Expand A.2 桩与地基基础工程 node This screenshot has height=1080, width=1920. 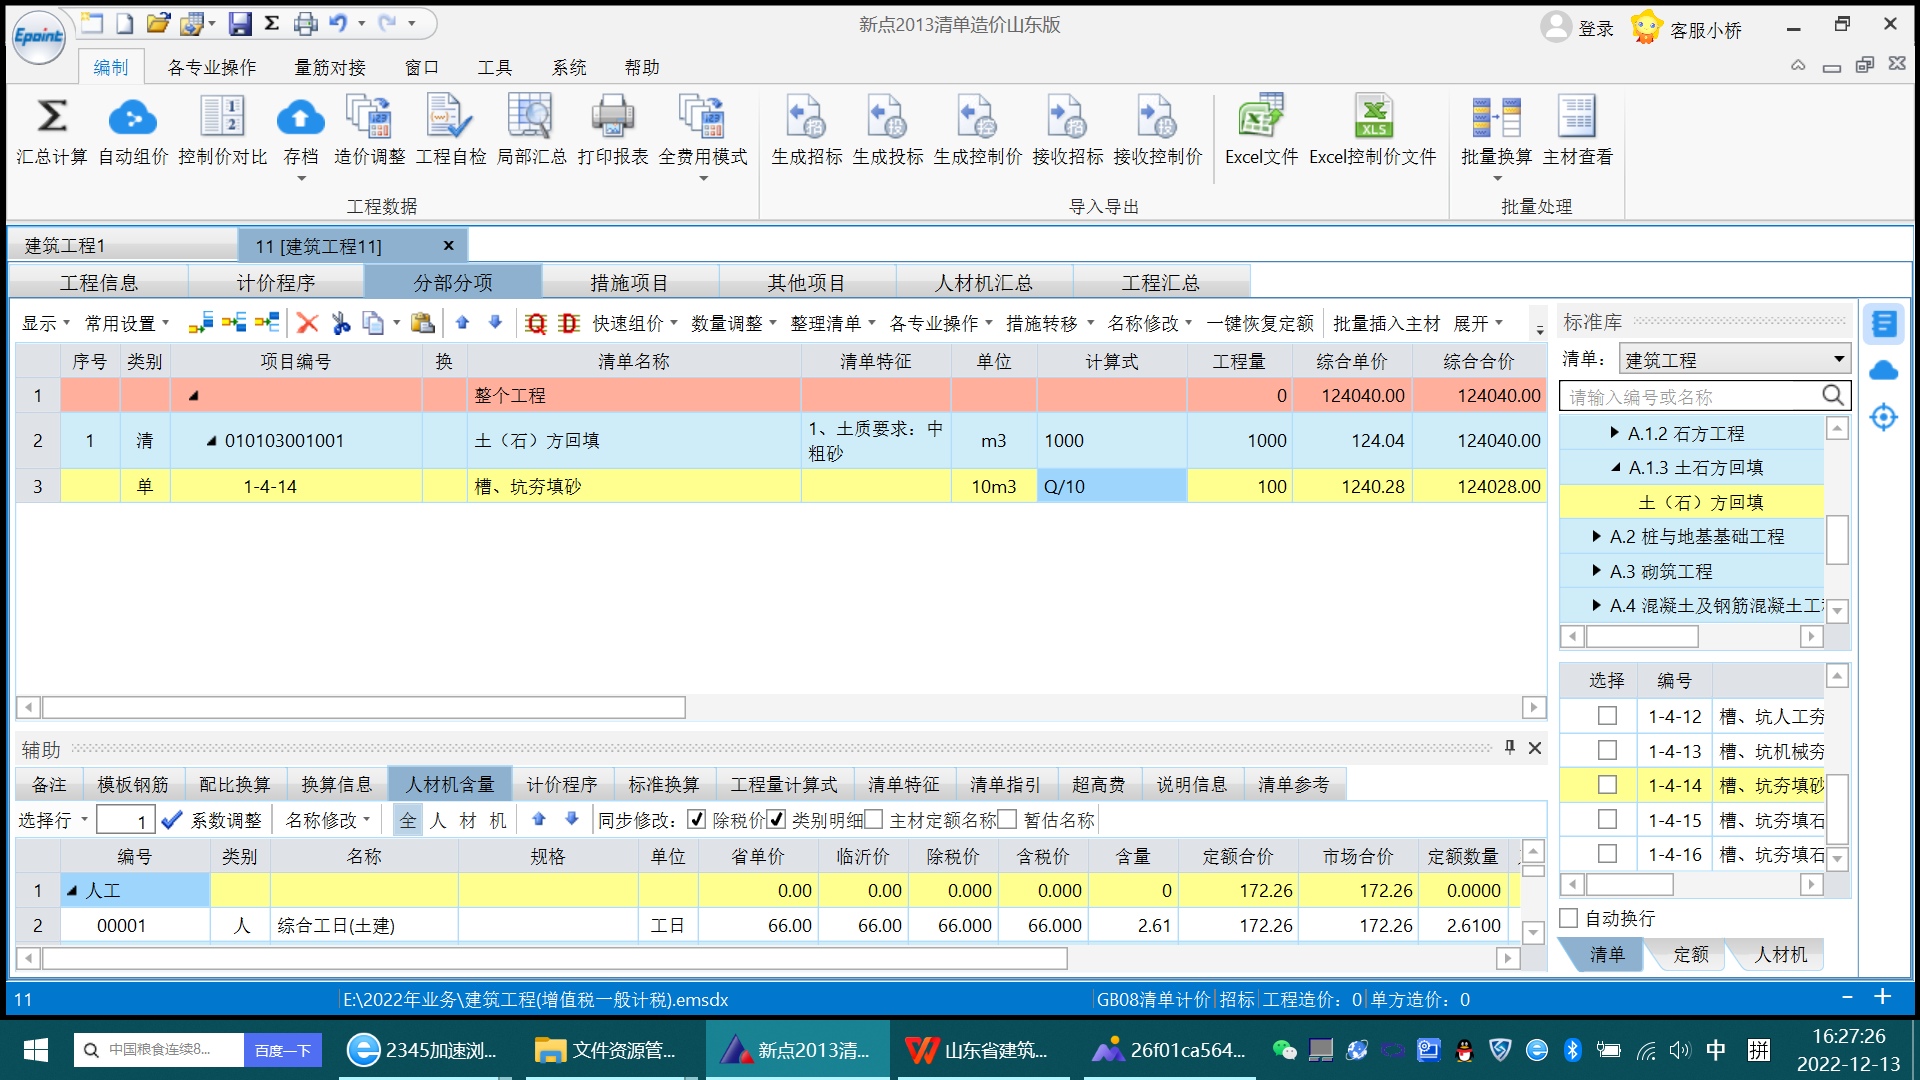1597,537
